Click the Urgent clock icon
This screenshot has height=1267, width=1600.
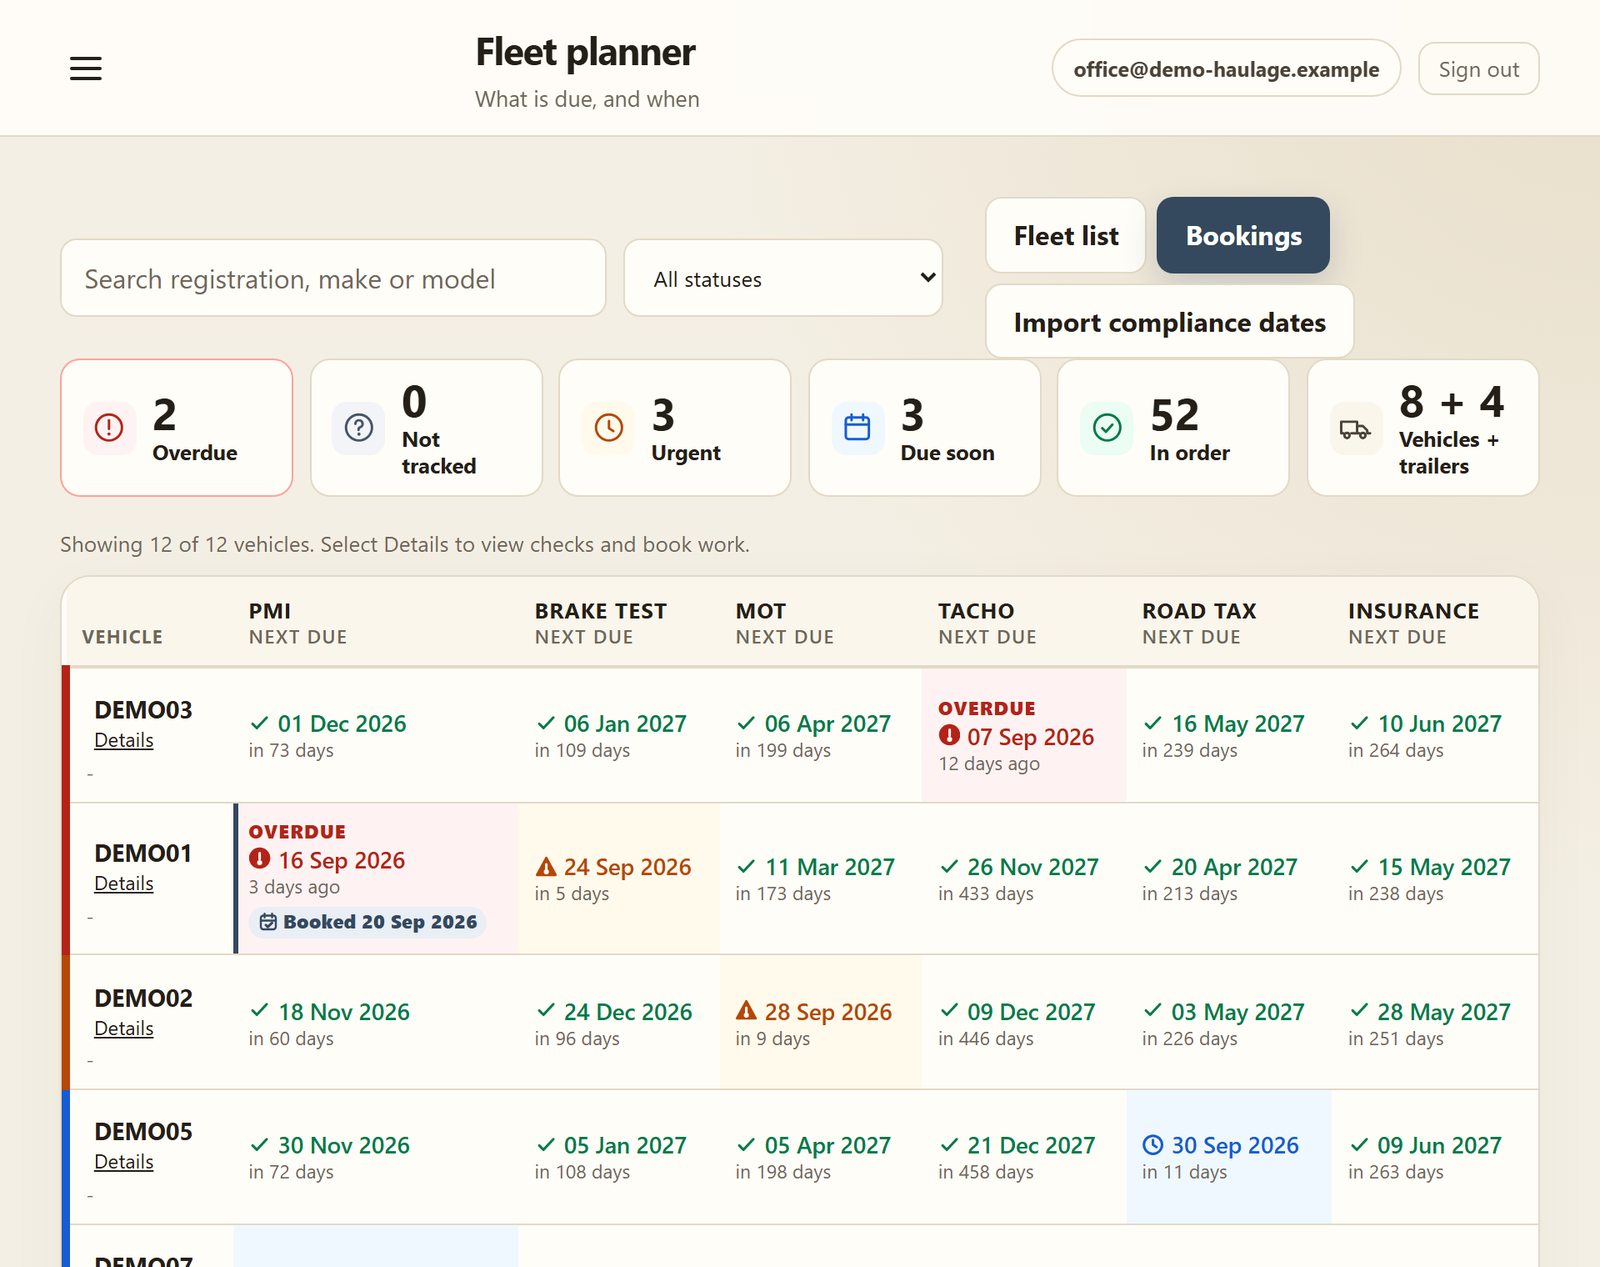coord(608,428)
